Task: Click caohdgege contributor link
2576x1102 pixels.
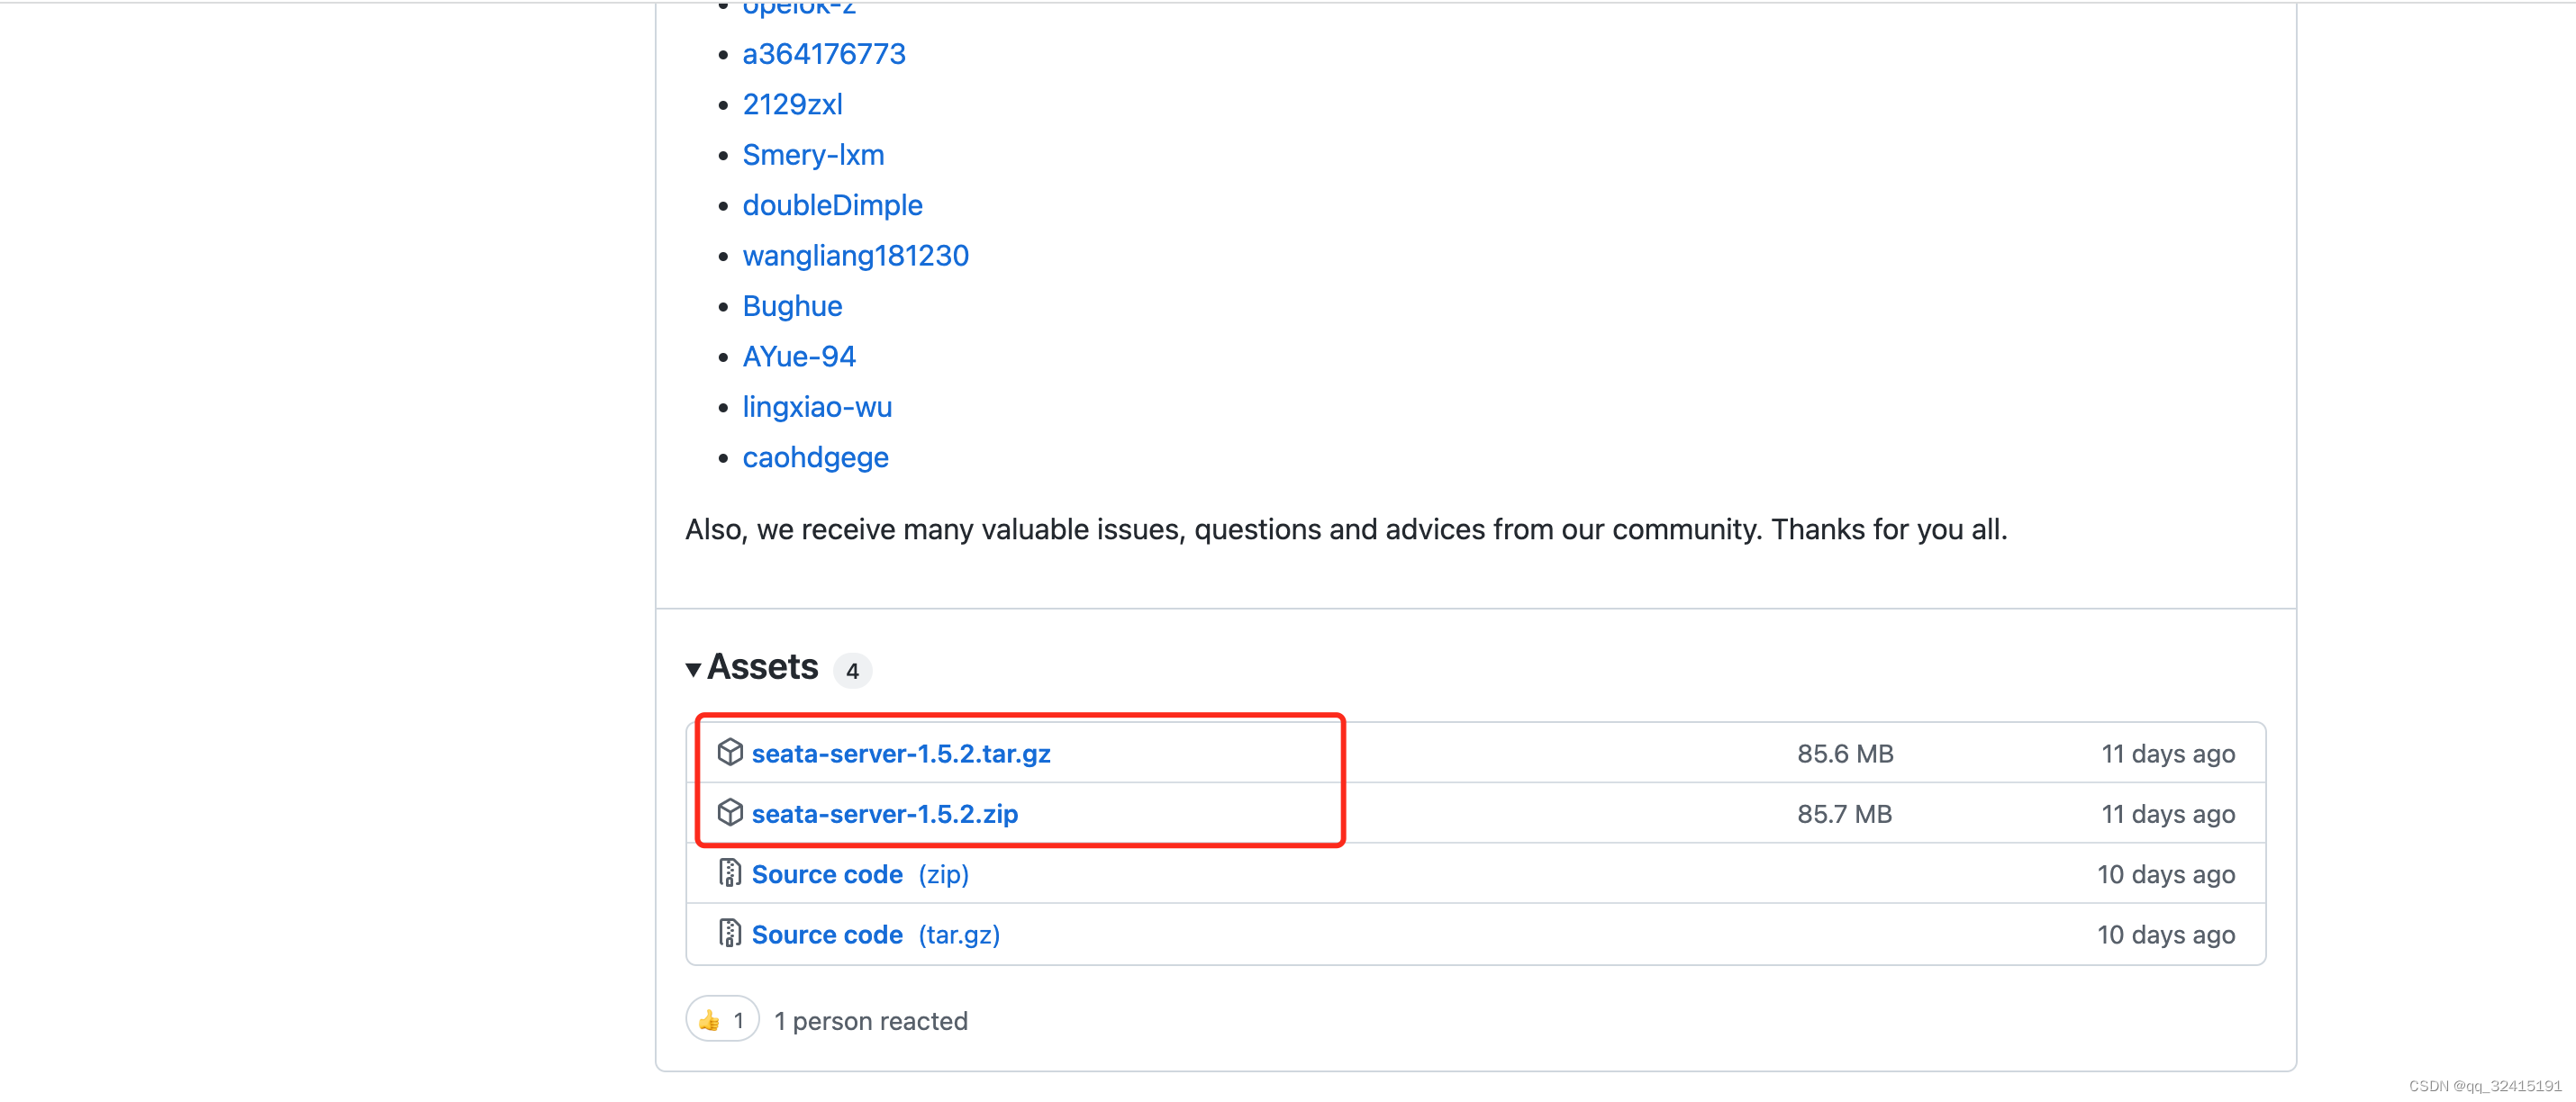Action: pos(814,457)
